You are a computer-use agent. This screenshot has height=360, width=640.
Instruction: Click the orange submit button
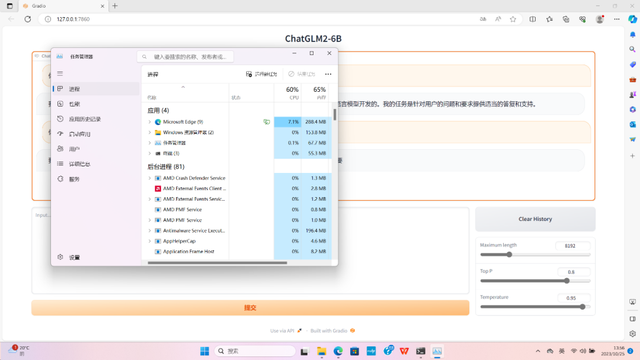coord(250,308)
